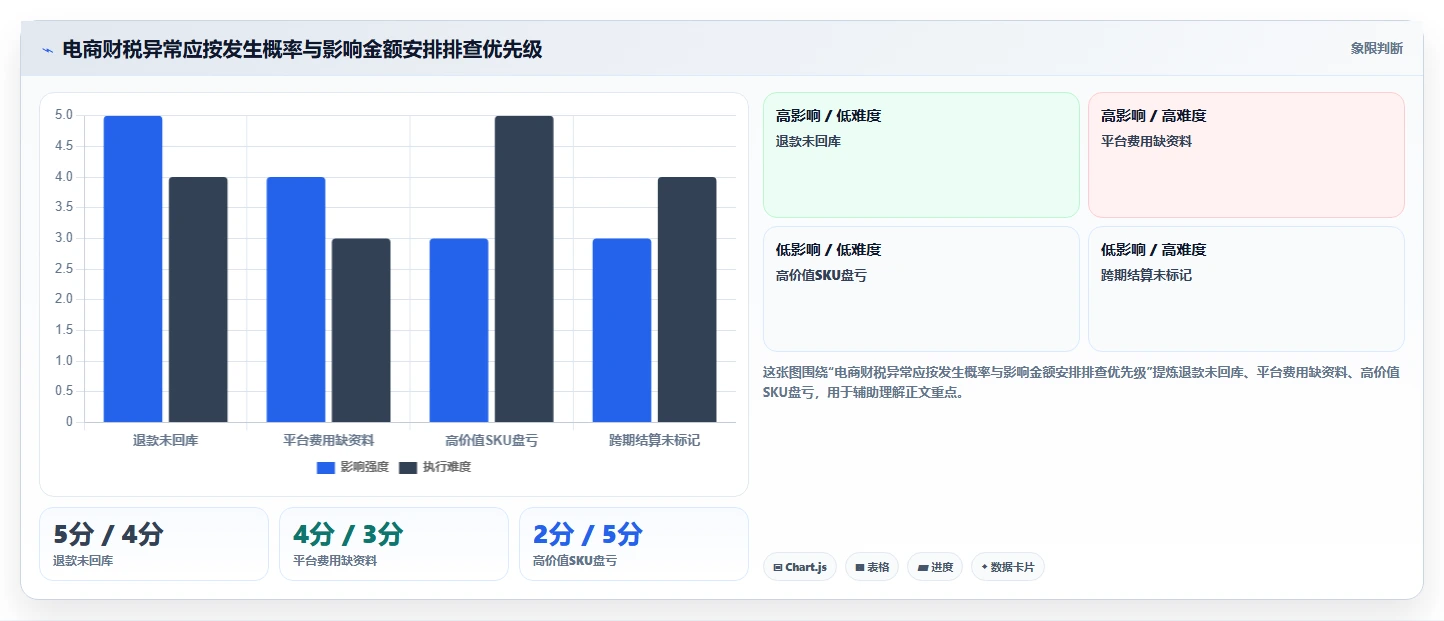The image size is (1444, 621).
Task: Toggle the 影响强度 legend item
Action: (x=353, y=467)
